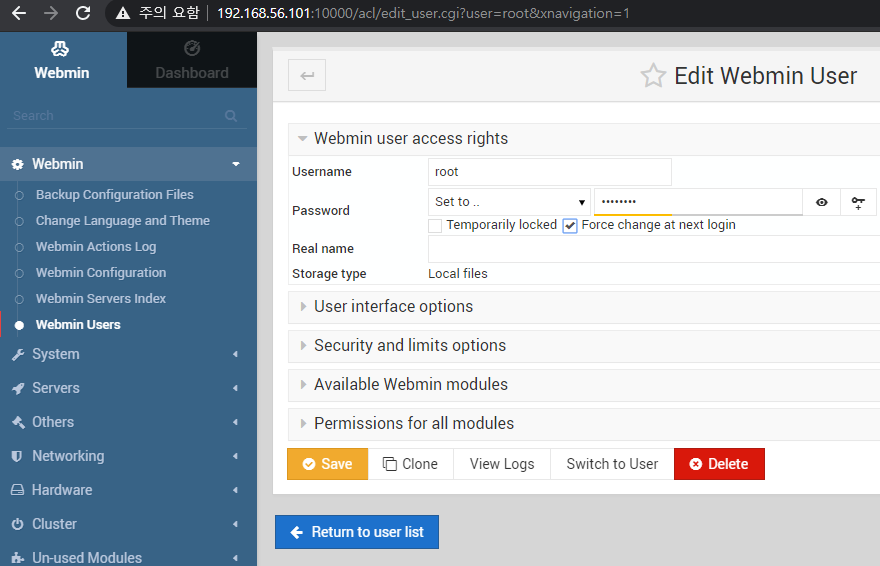880x566 pixels.
Task: Click the password input field
Action: [698, 202]
